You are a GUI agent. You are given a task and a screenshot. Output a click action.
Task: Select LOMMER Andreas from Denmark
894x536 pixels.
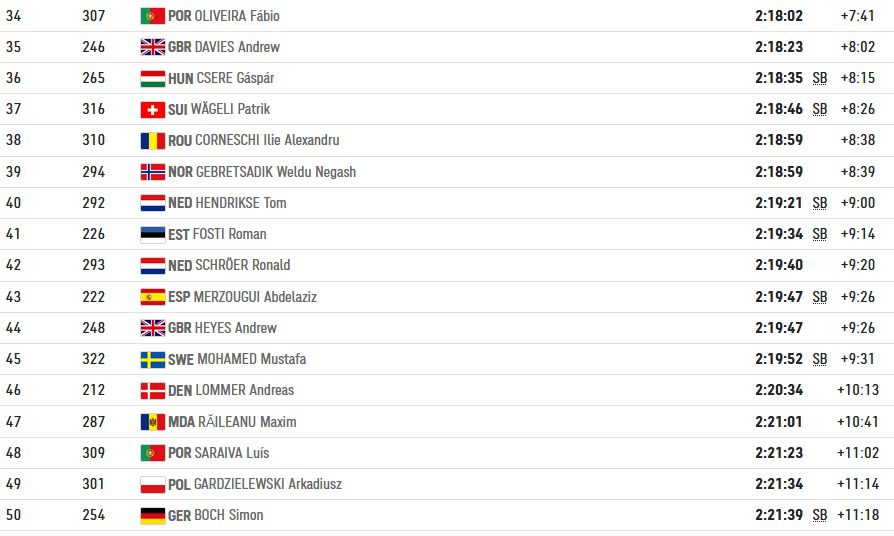[x=245, y=390]
